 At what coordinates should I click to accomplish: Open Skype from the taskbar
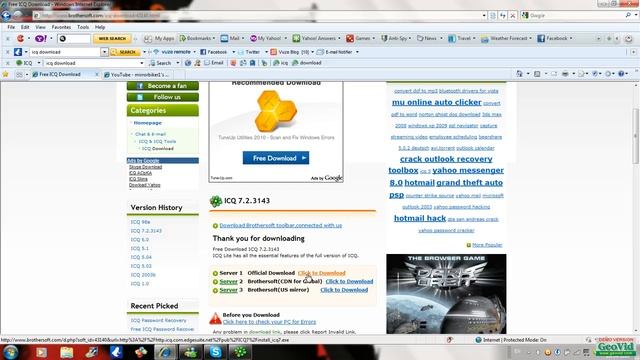point(216,352)
